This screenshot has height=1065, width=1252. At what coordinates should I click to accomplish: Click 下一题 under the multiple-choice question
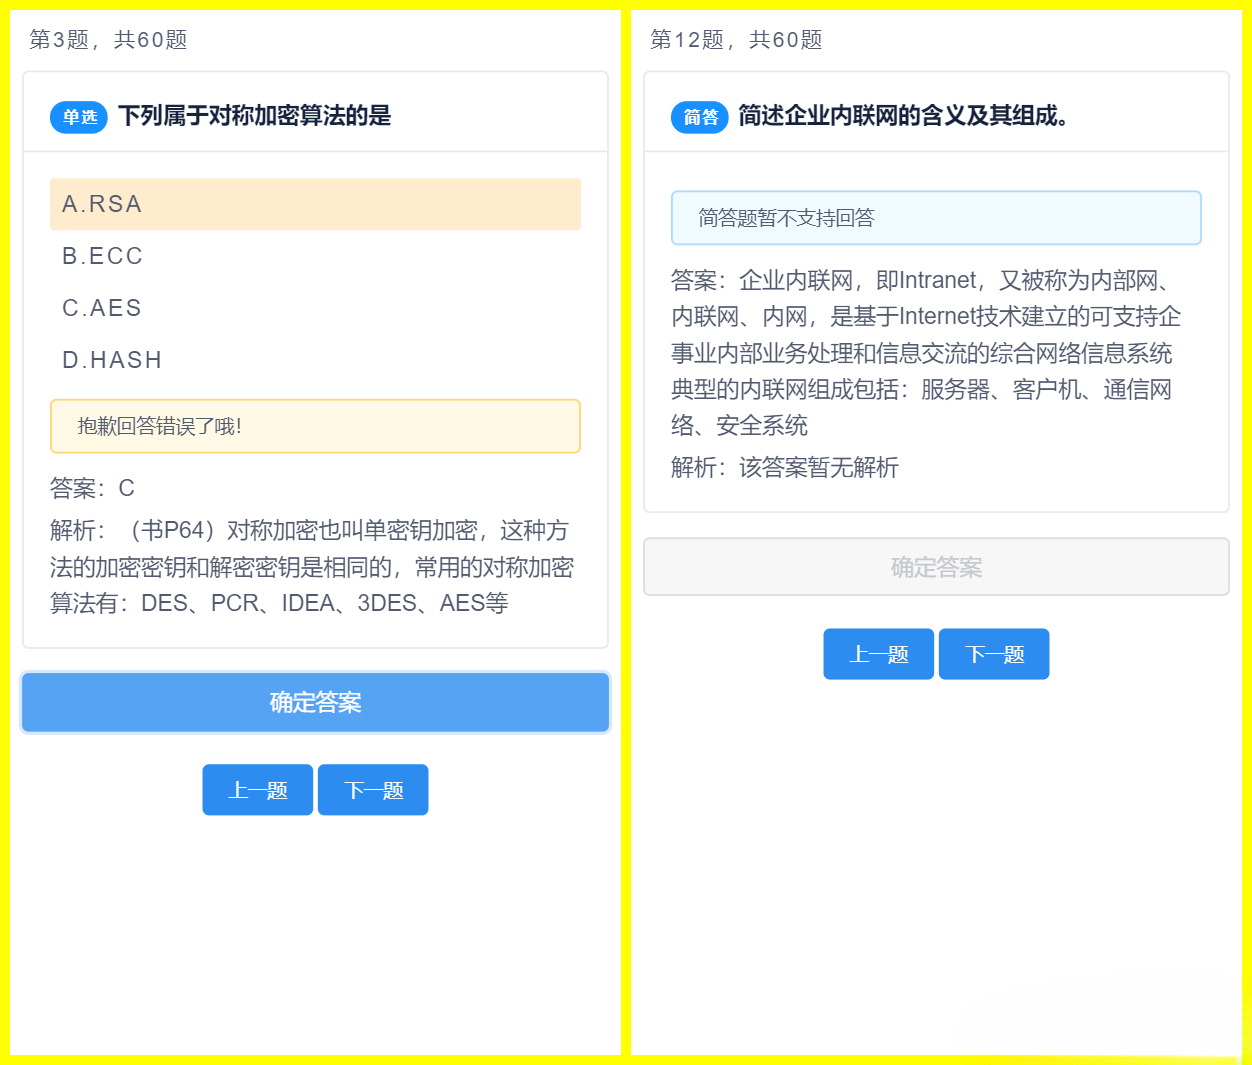pyautogui.click(x=372, y=789)
